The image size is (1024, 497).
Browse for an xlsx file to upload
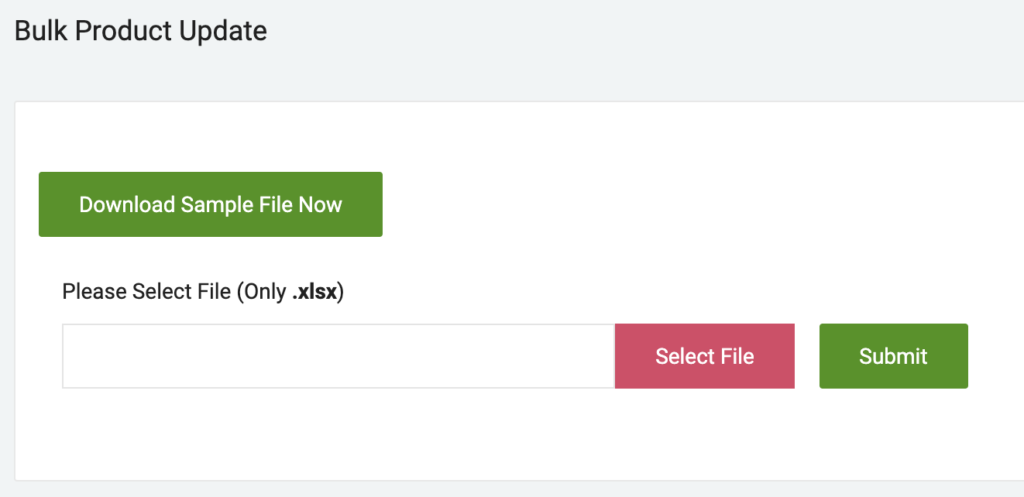[x=704, y=356]
